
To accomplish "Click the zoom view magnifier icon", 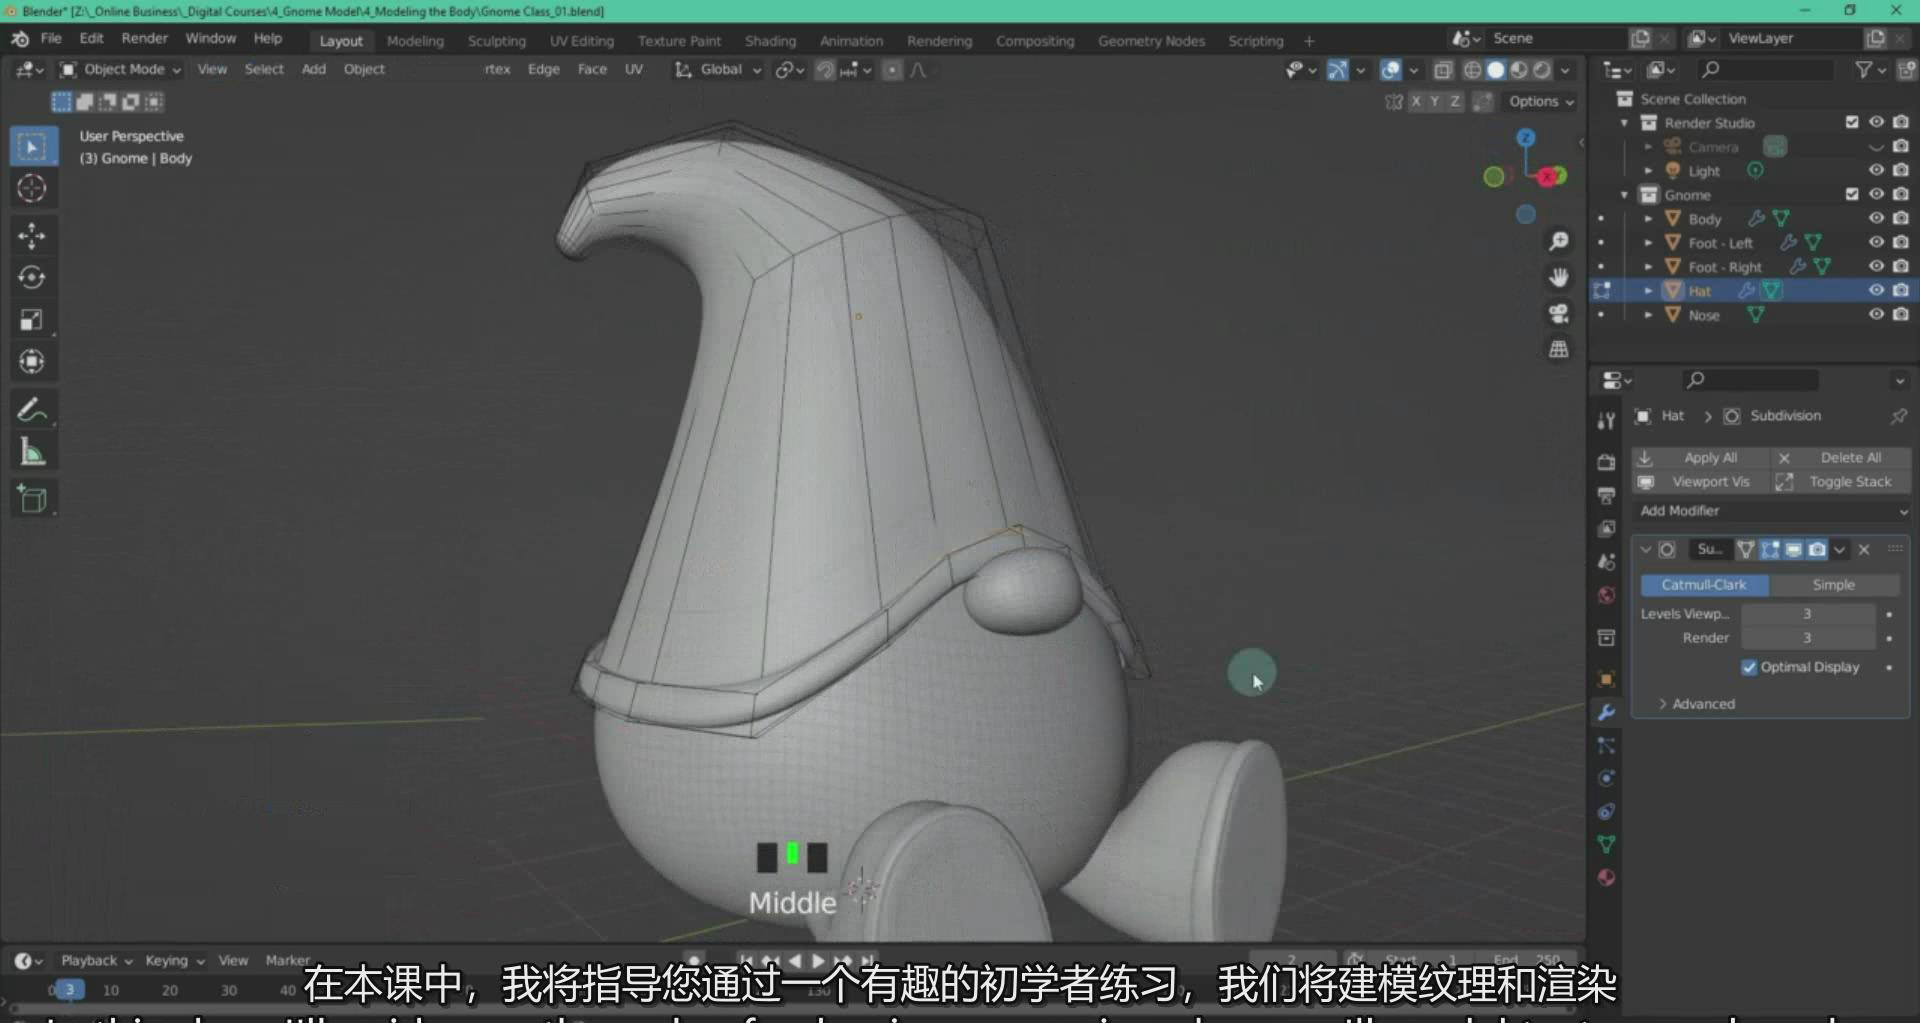I will (x=1559, y=242).
